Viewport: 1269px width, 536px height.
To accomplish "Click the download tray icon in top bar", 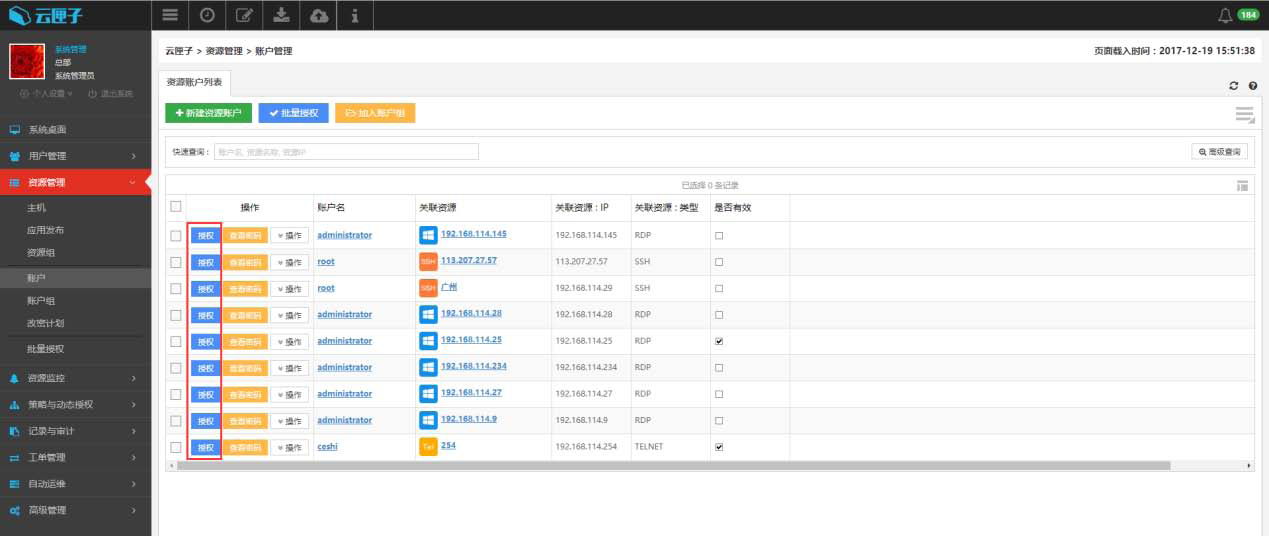I will (x=281, y=15).
